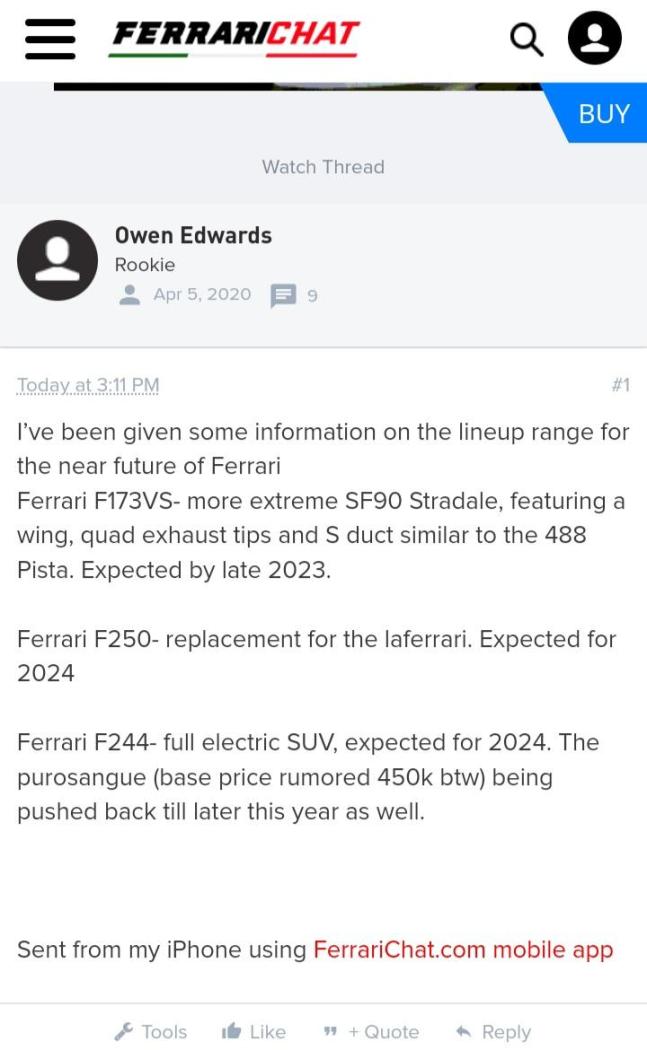Open the 'Today at 3:11 PM' timestamp

[x=88, y=385]
